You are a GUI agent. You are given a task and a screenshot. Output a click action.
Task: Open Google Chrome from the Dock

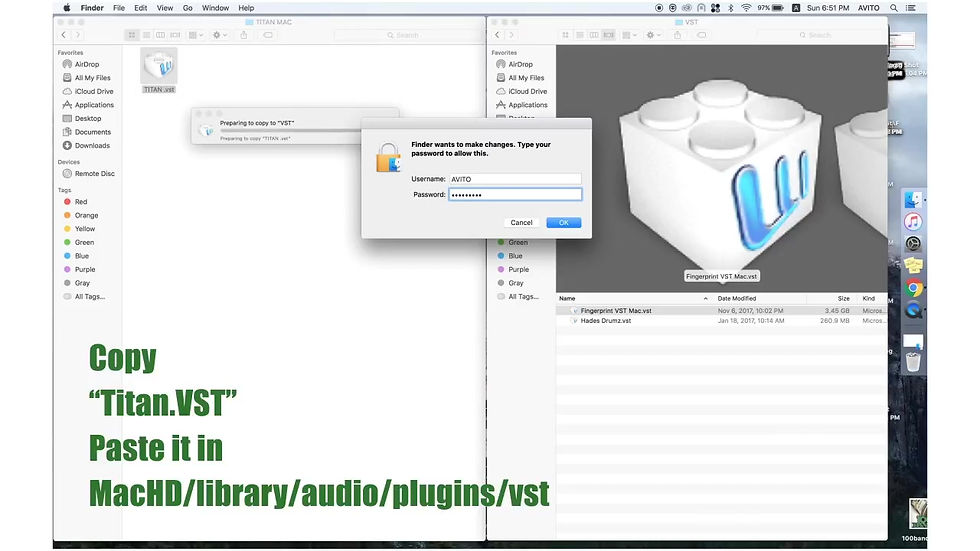pos(913,288)
